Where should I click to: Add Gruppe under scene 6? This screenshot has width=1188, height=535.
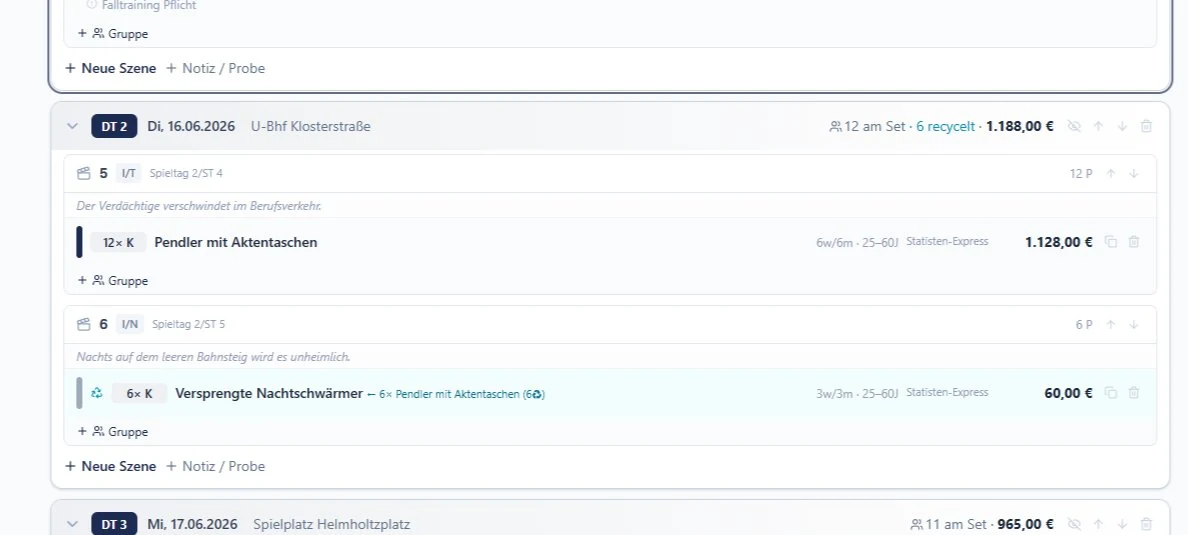113,431
